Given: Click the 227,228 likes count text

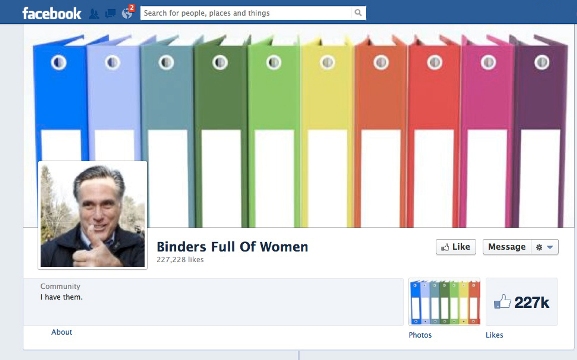Looking at the screenshot, I should 180,260.
